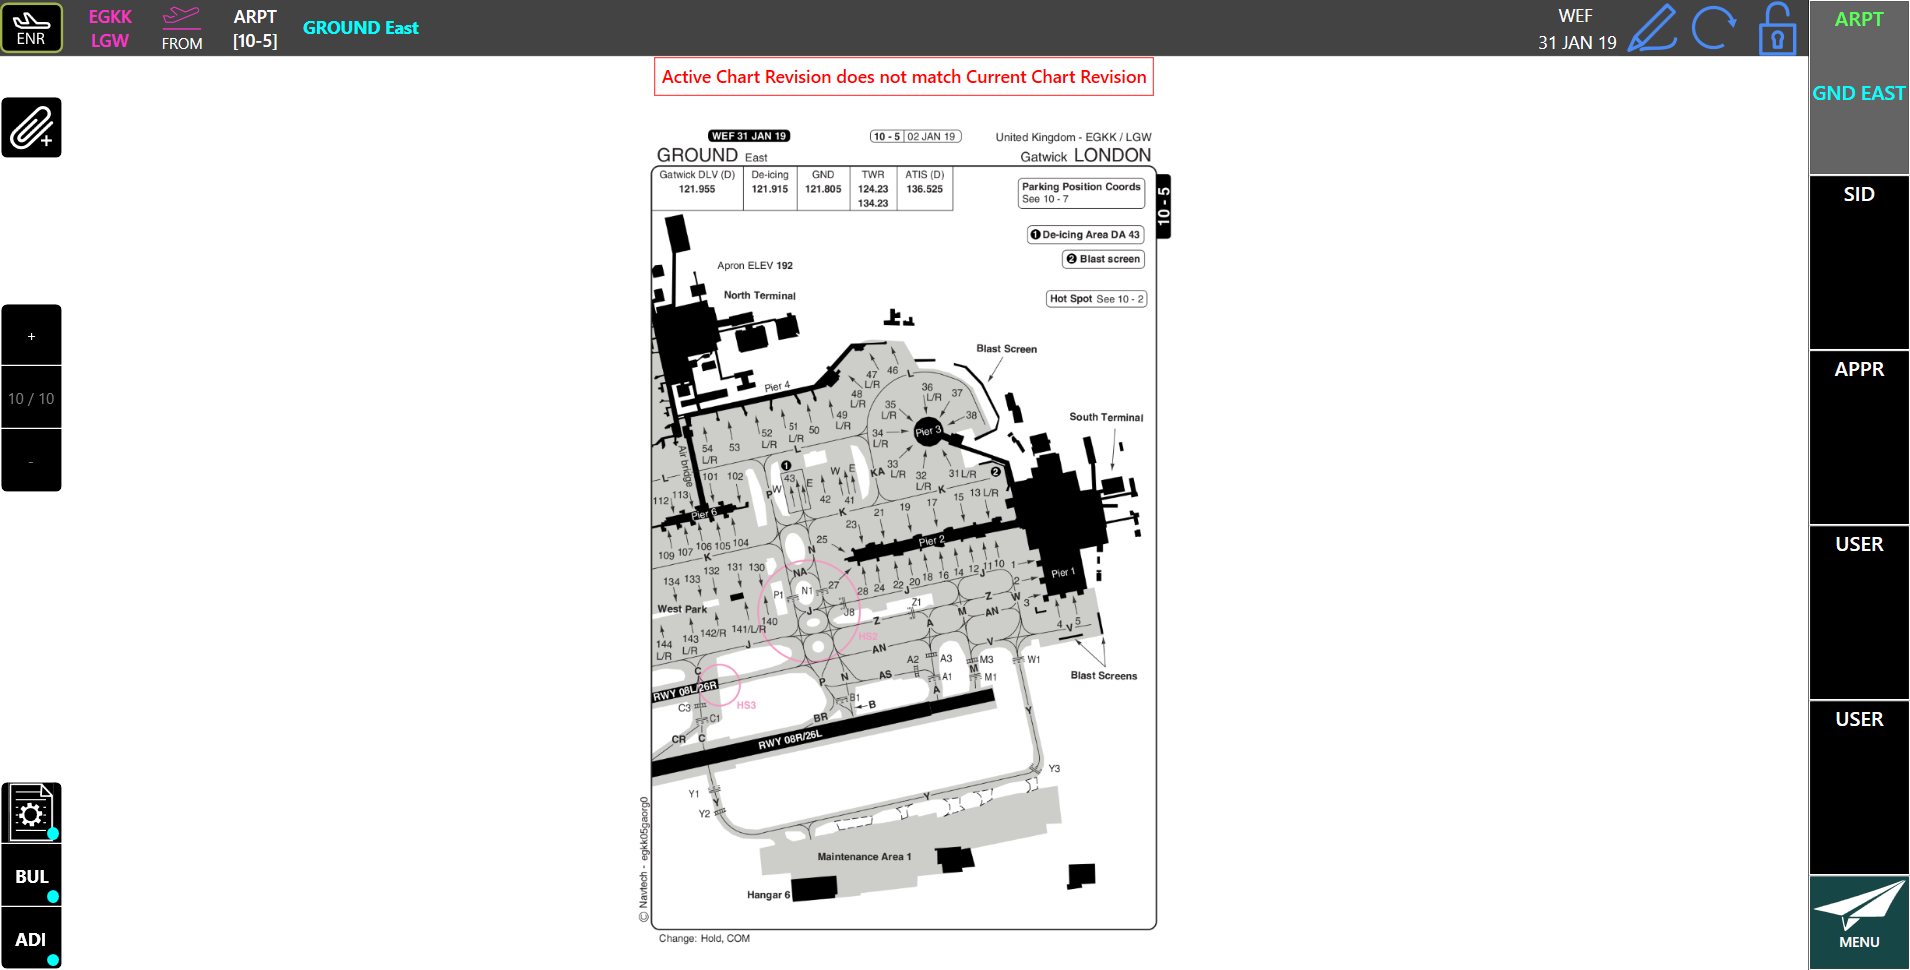The height and width of the screenshot is (970, 1910).
Task: Tap the FROM departure airplane icon
Action: [x=182, y=28]
